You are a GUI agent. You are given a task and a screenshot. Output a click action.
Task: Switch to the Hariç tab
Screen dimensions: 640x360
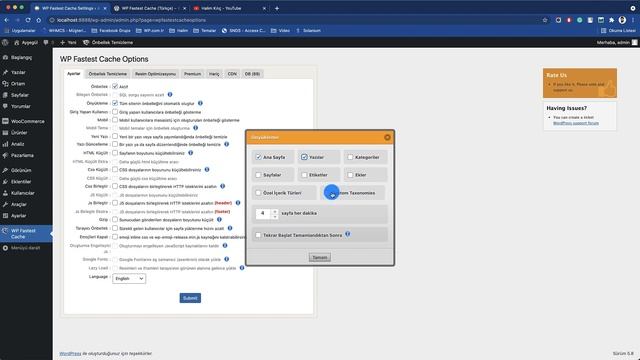click(214, 74)
